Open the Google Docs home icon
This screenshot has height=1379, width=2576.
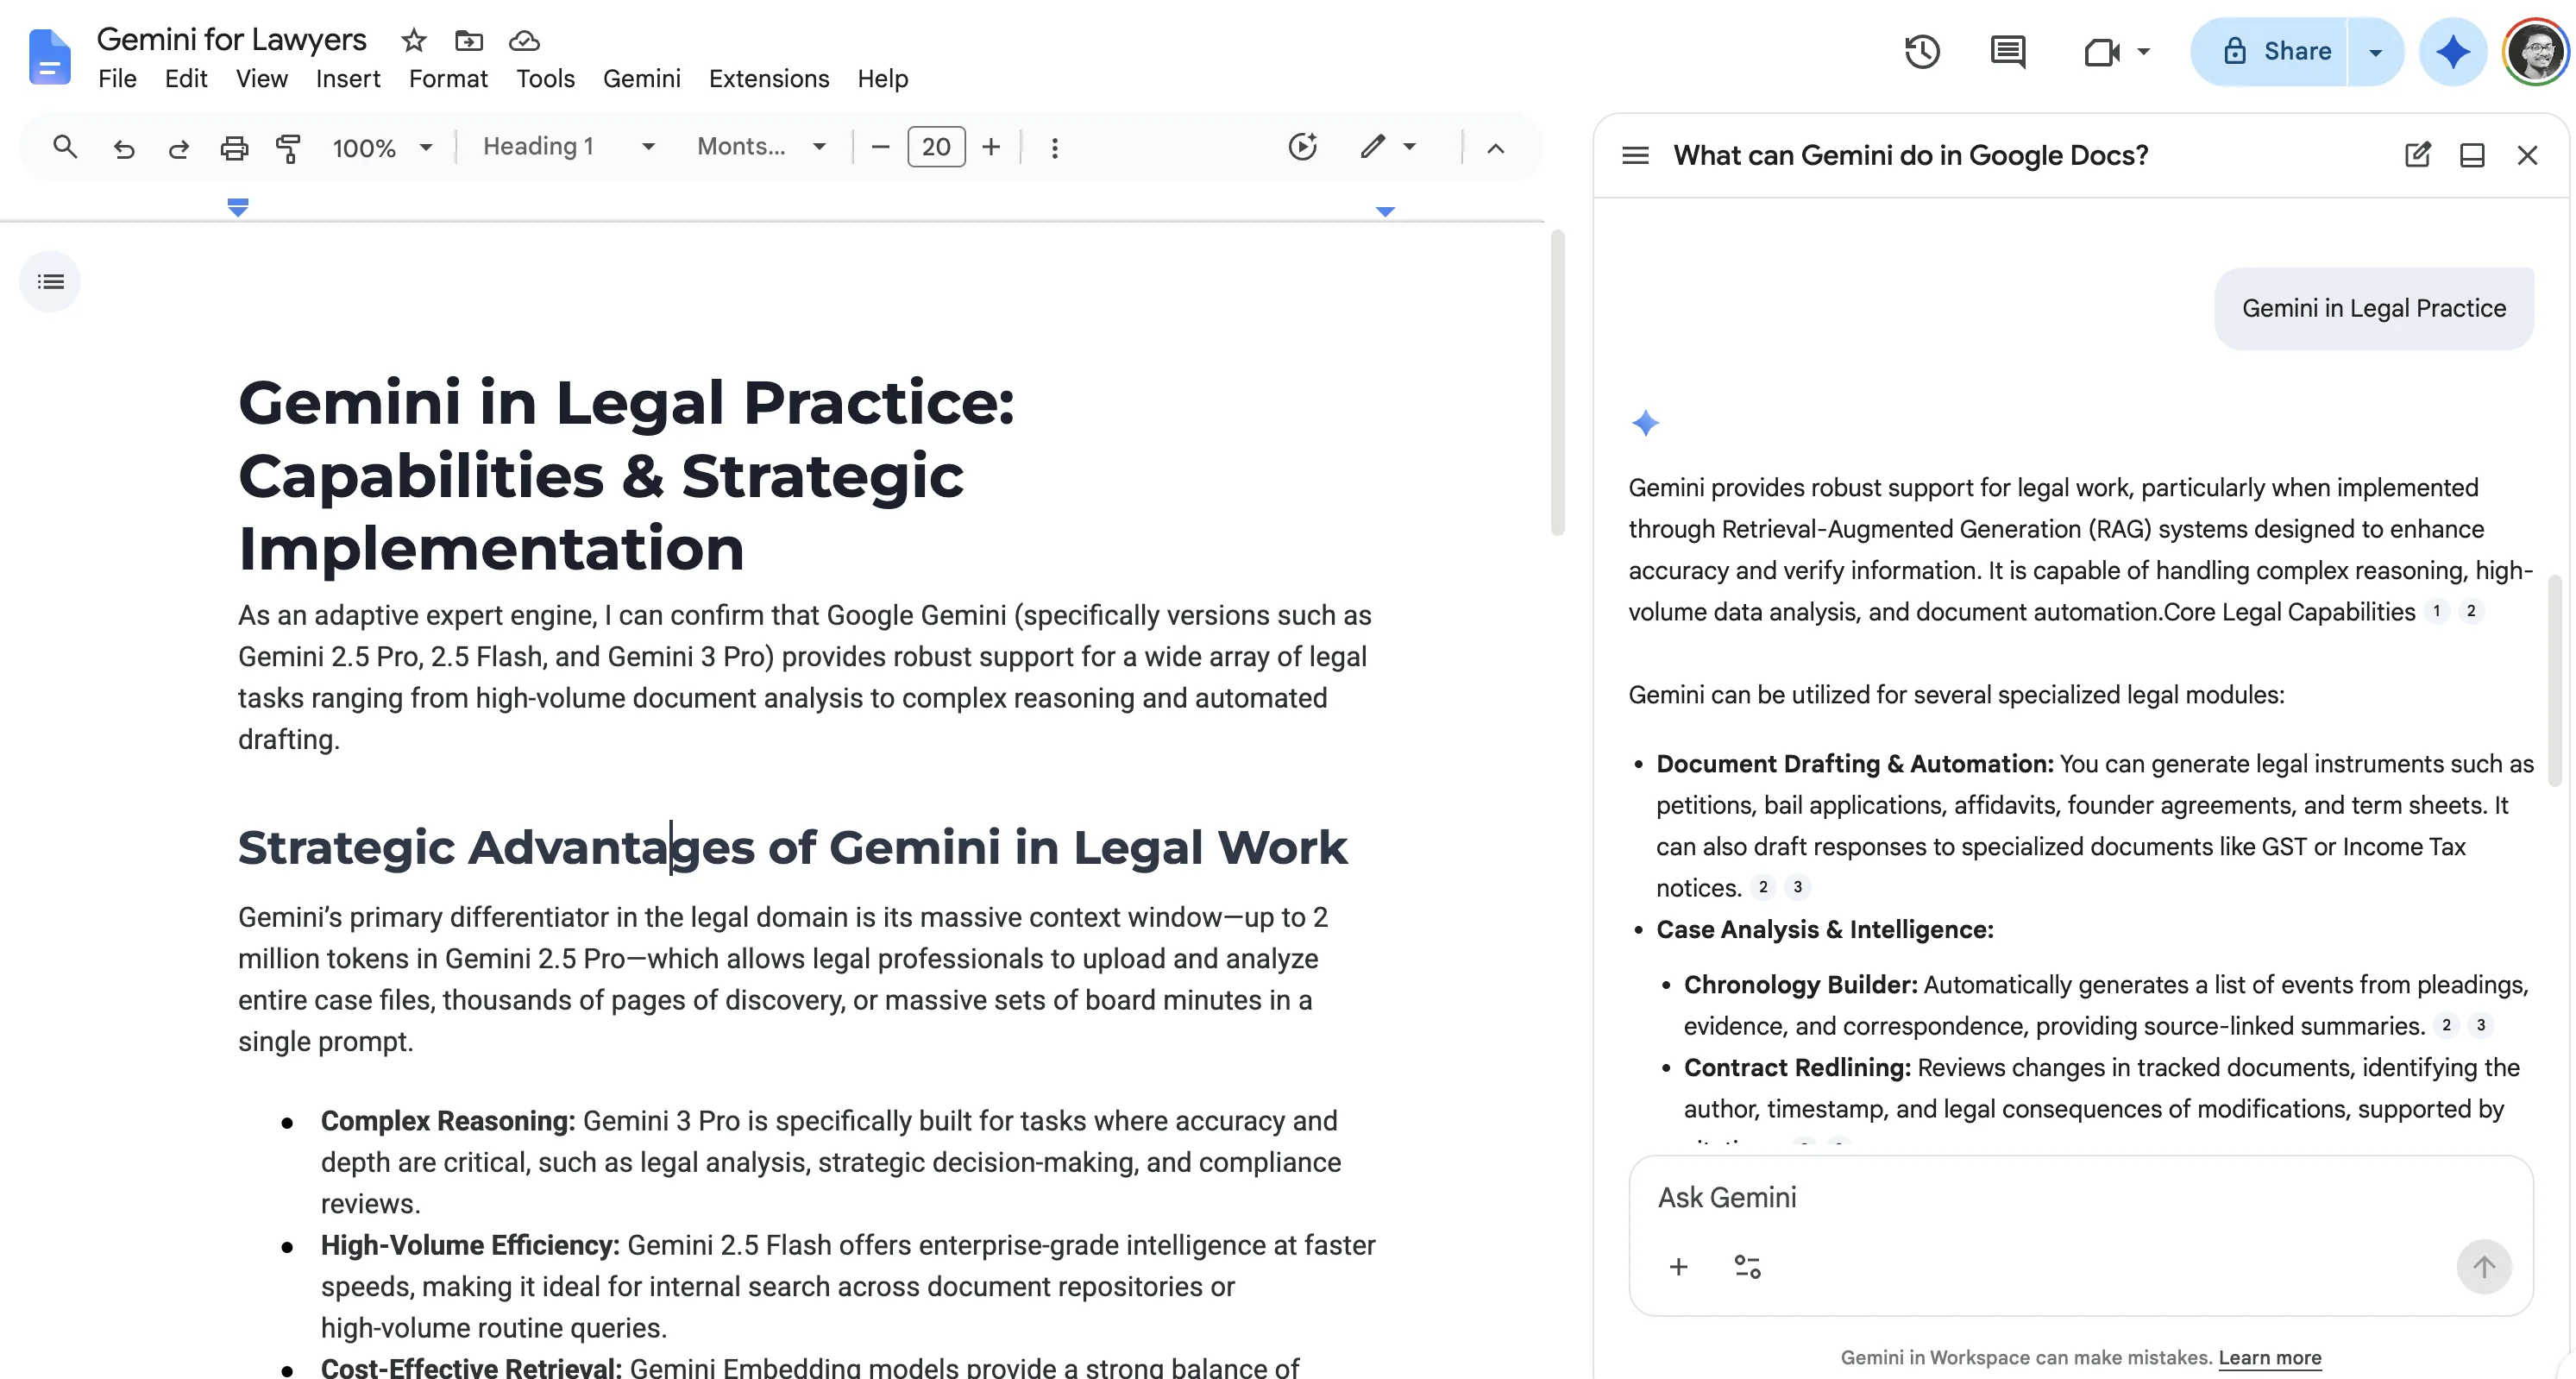point(49,57)
